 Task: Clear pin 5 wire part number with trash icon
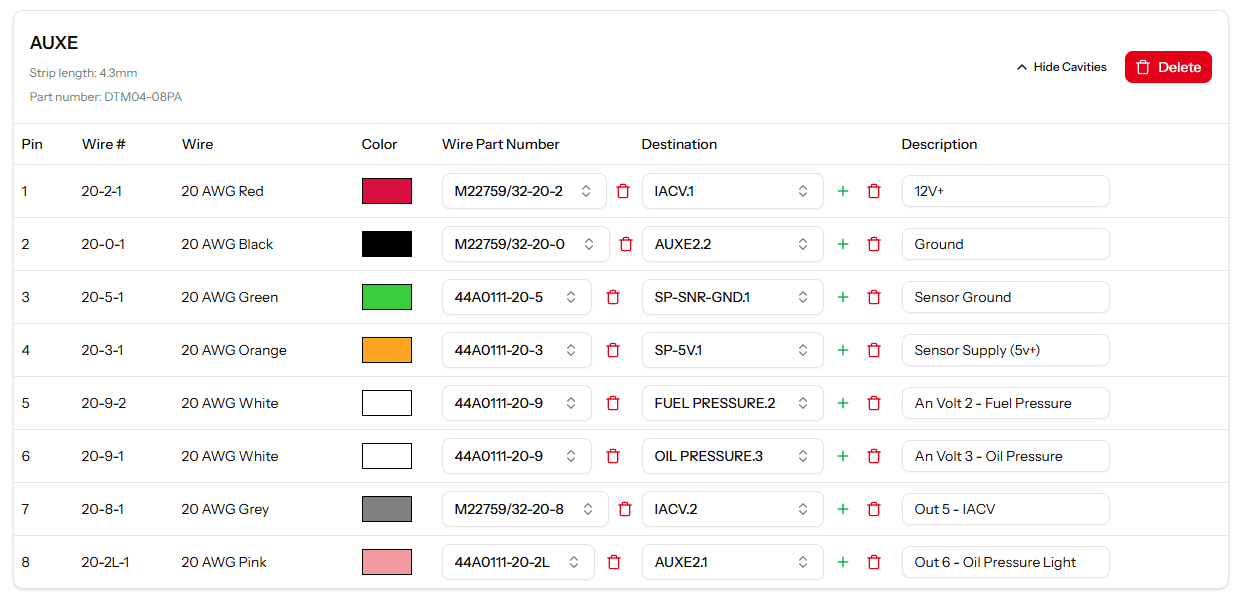pos(613,403)
